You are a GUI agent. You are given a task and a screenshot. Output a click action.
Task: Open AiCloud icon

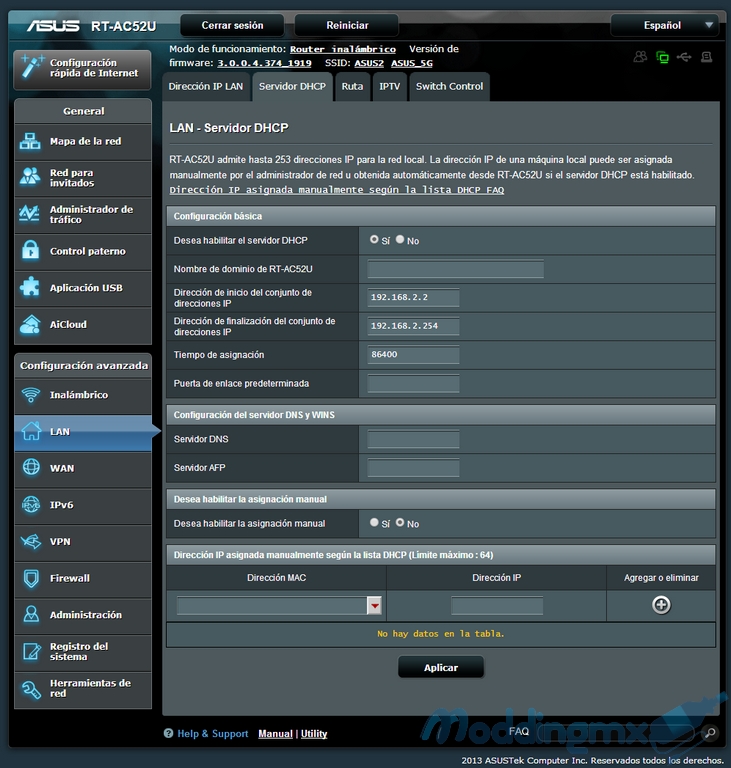tap(30, 324)
